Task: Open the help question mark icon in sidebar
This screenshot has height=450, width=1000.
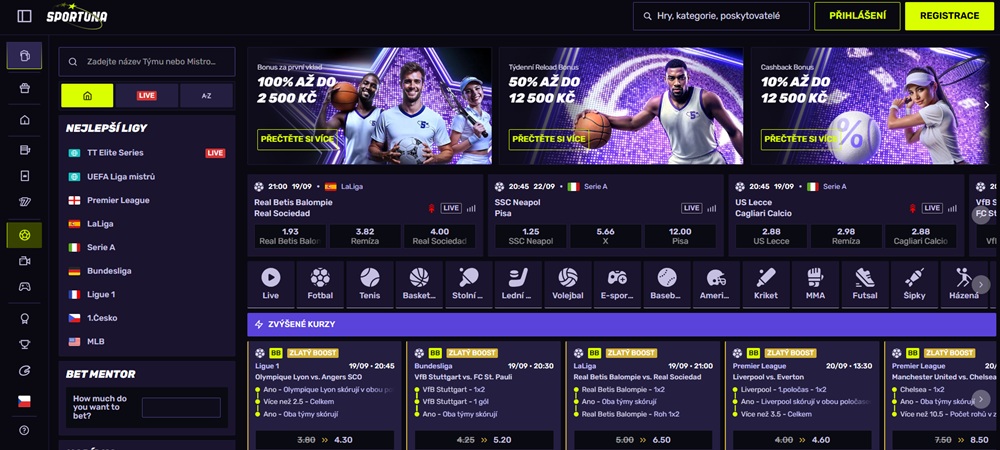Action: (24, 430)
